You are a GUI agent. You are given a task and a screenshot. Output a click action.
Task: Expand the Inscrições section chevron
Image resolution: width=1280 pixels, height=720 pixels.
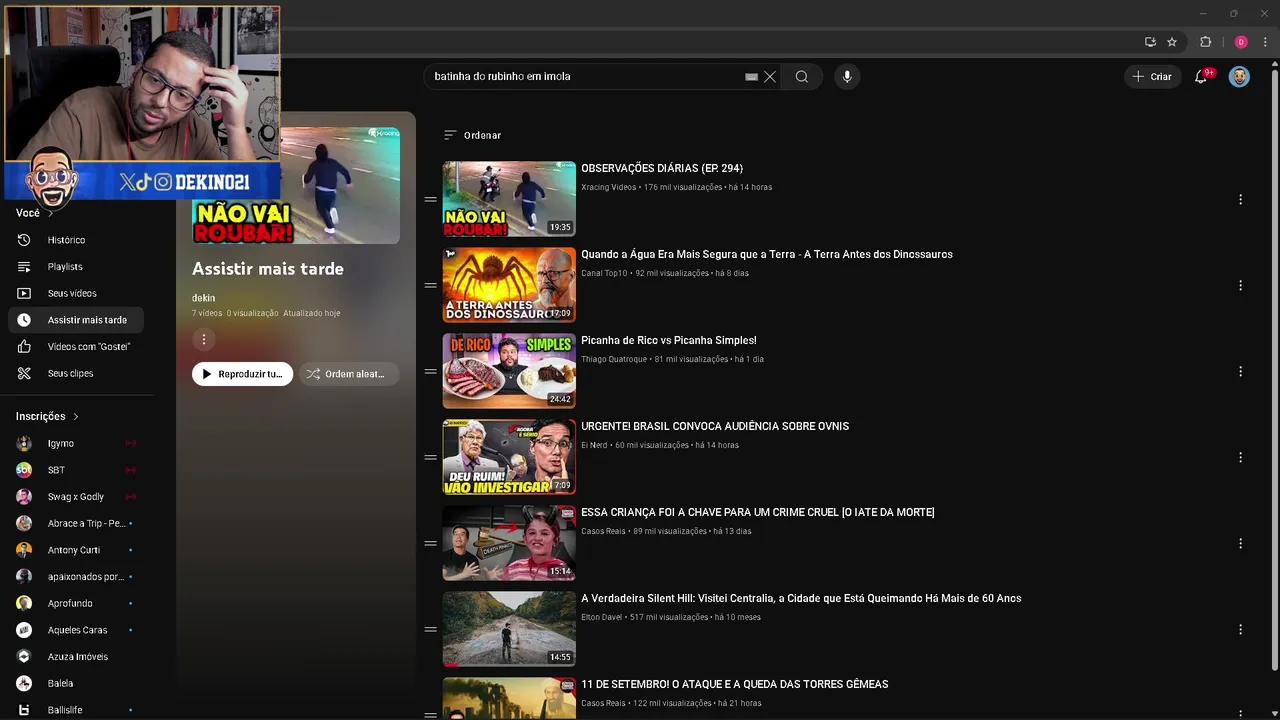75,417
